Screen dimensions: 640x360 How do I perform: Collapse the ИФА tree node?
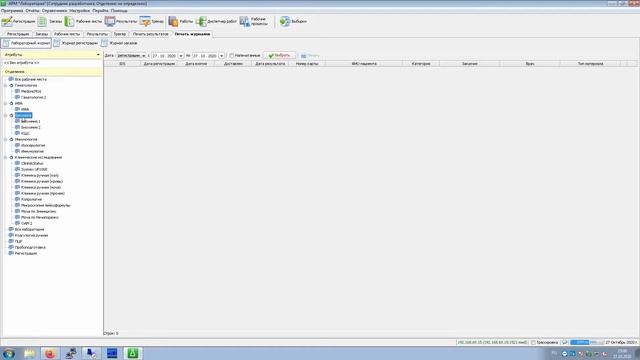(x=6, y=104)
